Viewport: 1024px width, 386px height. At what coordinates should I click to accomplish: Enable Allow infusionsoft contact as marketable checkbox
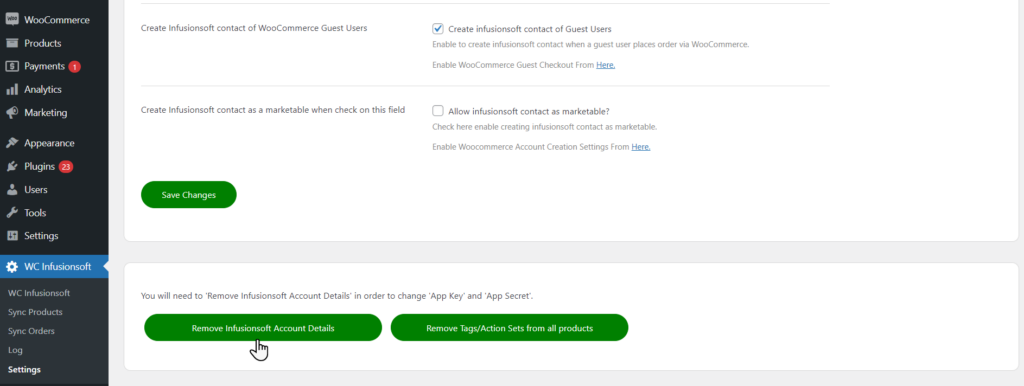(x=438, y=111)
